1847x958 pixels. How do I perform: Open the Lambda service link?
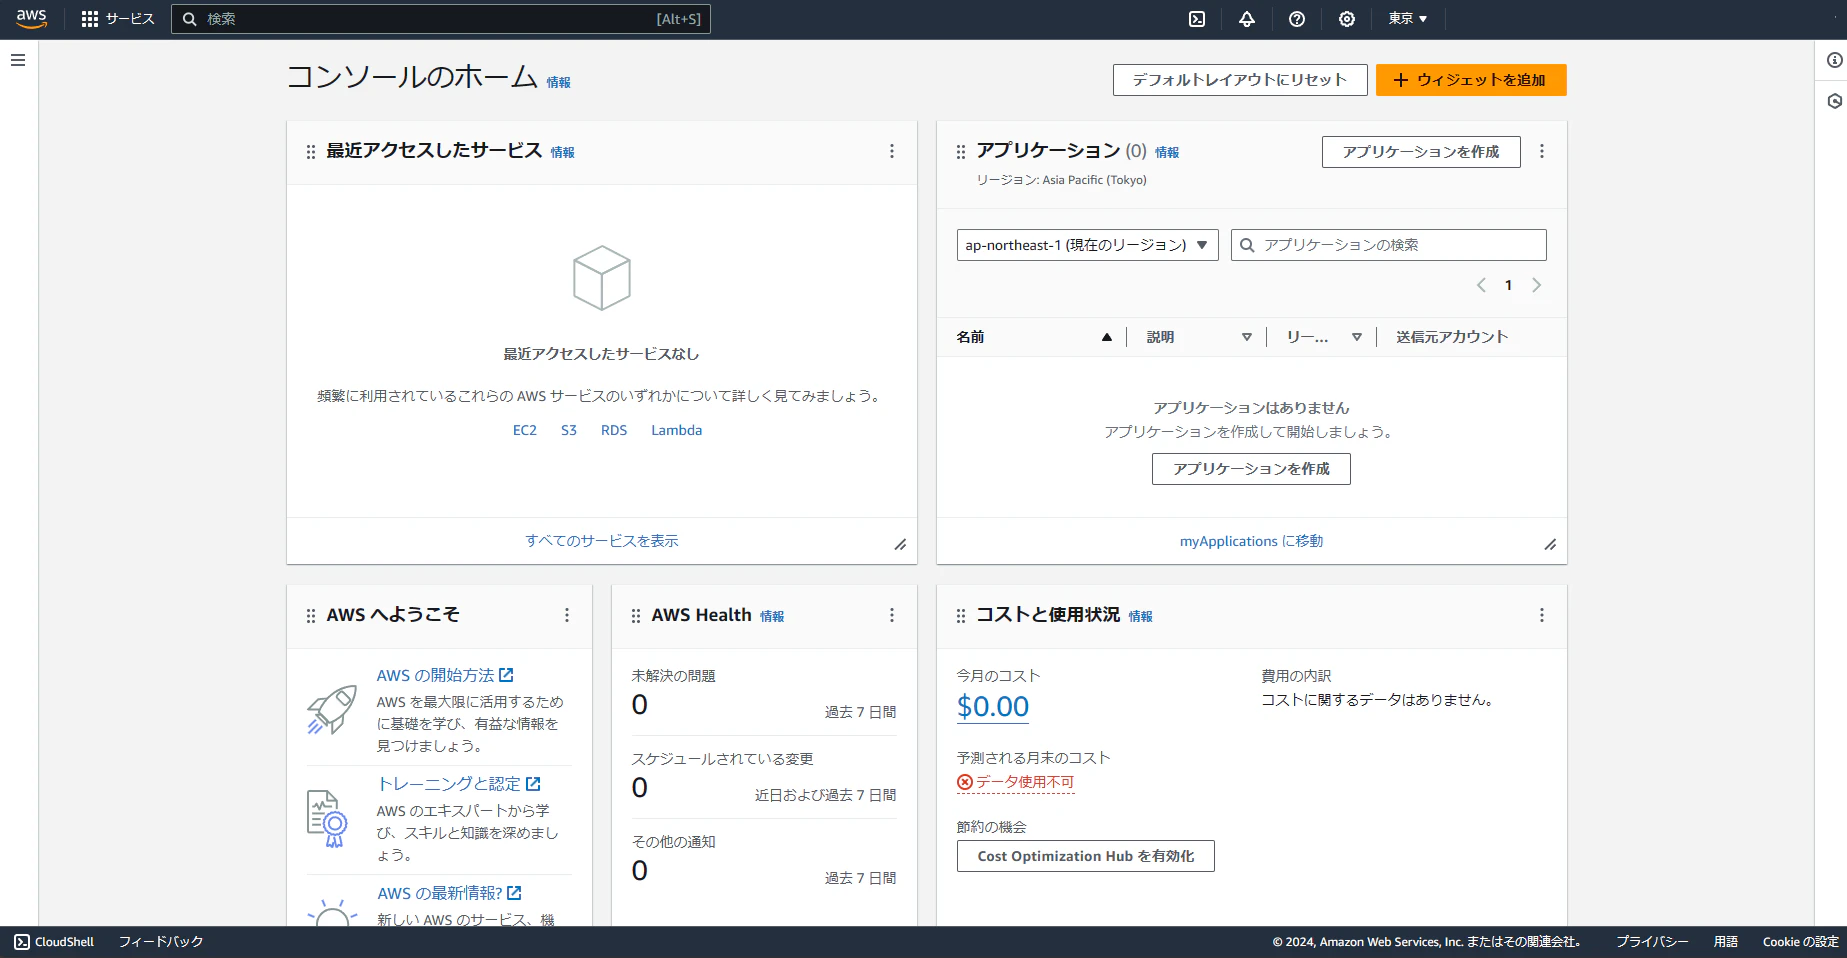[x=677, y=430]
